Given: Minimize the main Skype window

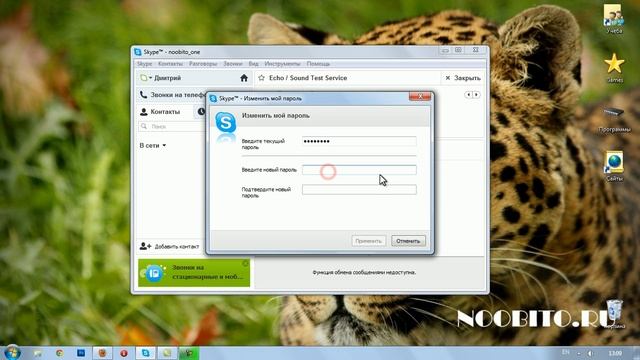Looking at the screenshot, I should (x=445, y=50).
